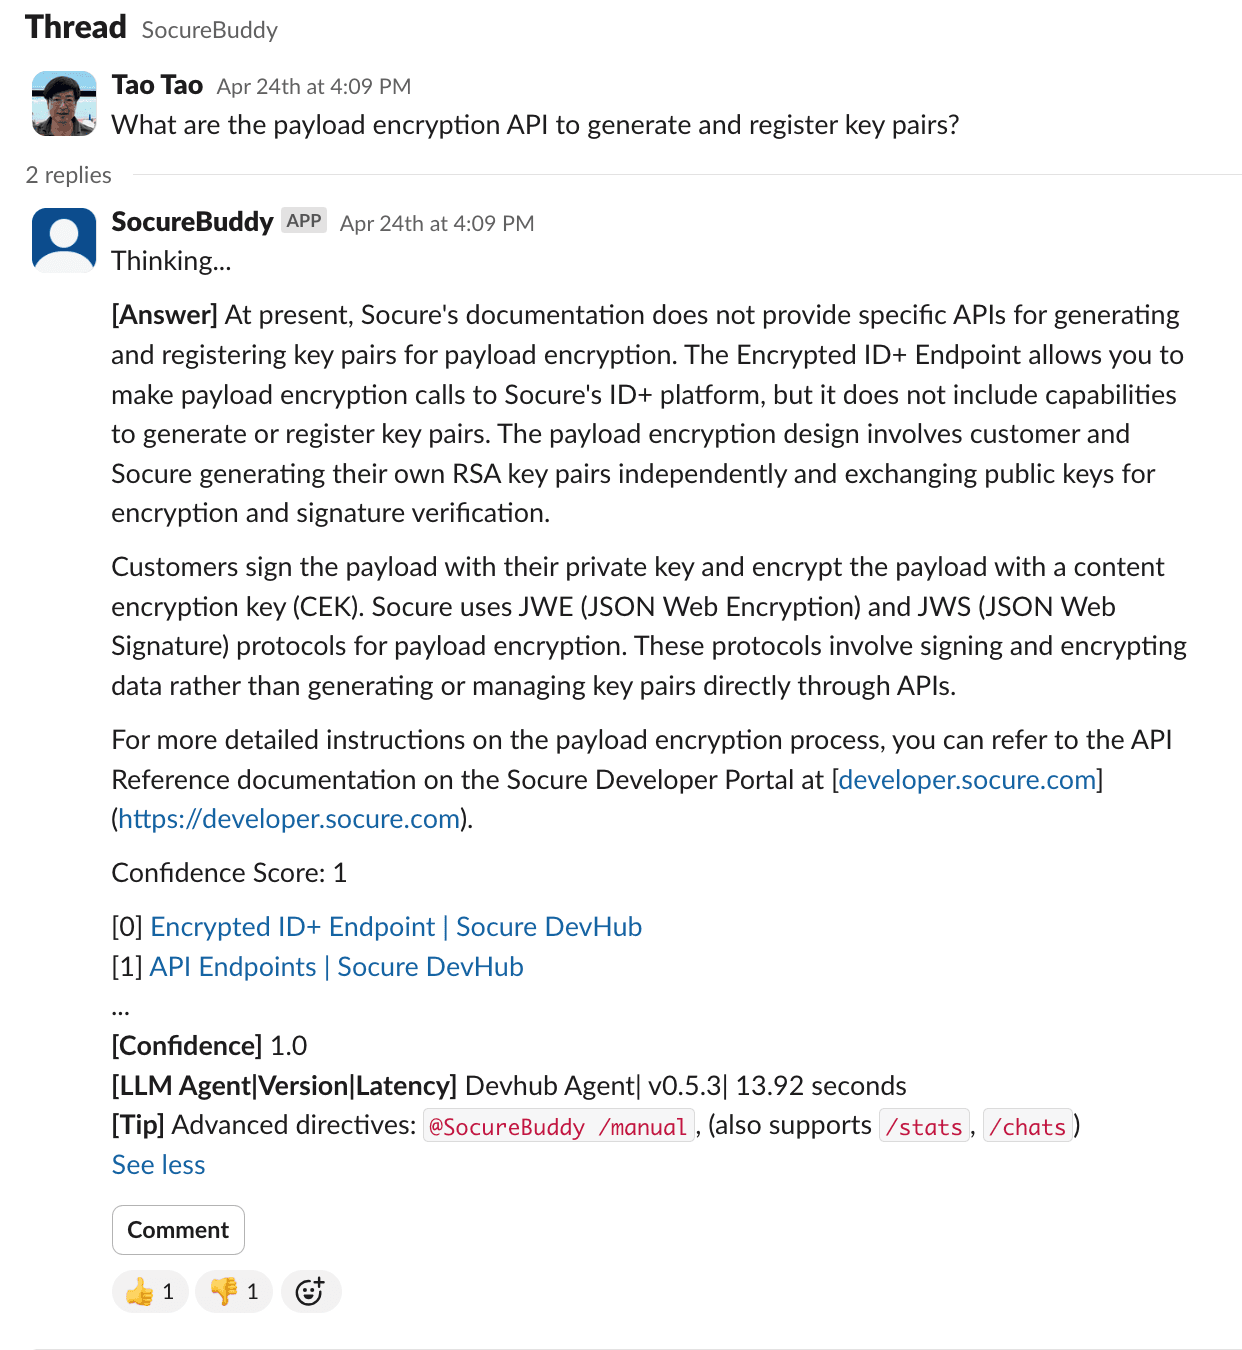
Task: Open the https://developer.socure.com URL
Action: 289,819
